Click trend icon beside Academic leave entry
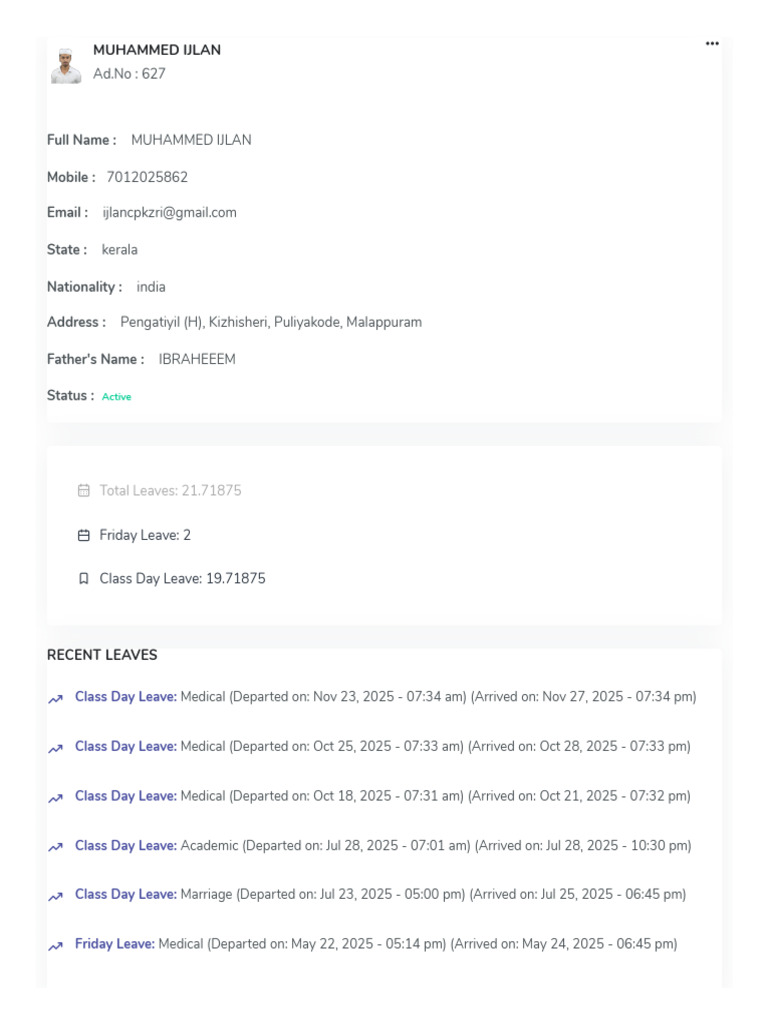The image size is (768, 1024). [56, 848]
